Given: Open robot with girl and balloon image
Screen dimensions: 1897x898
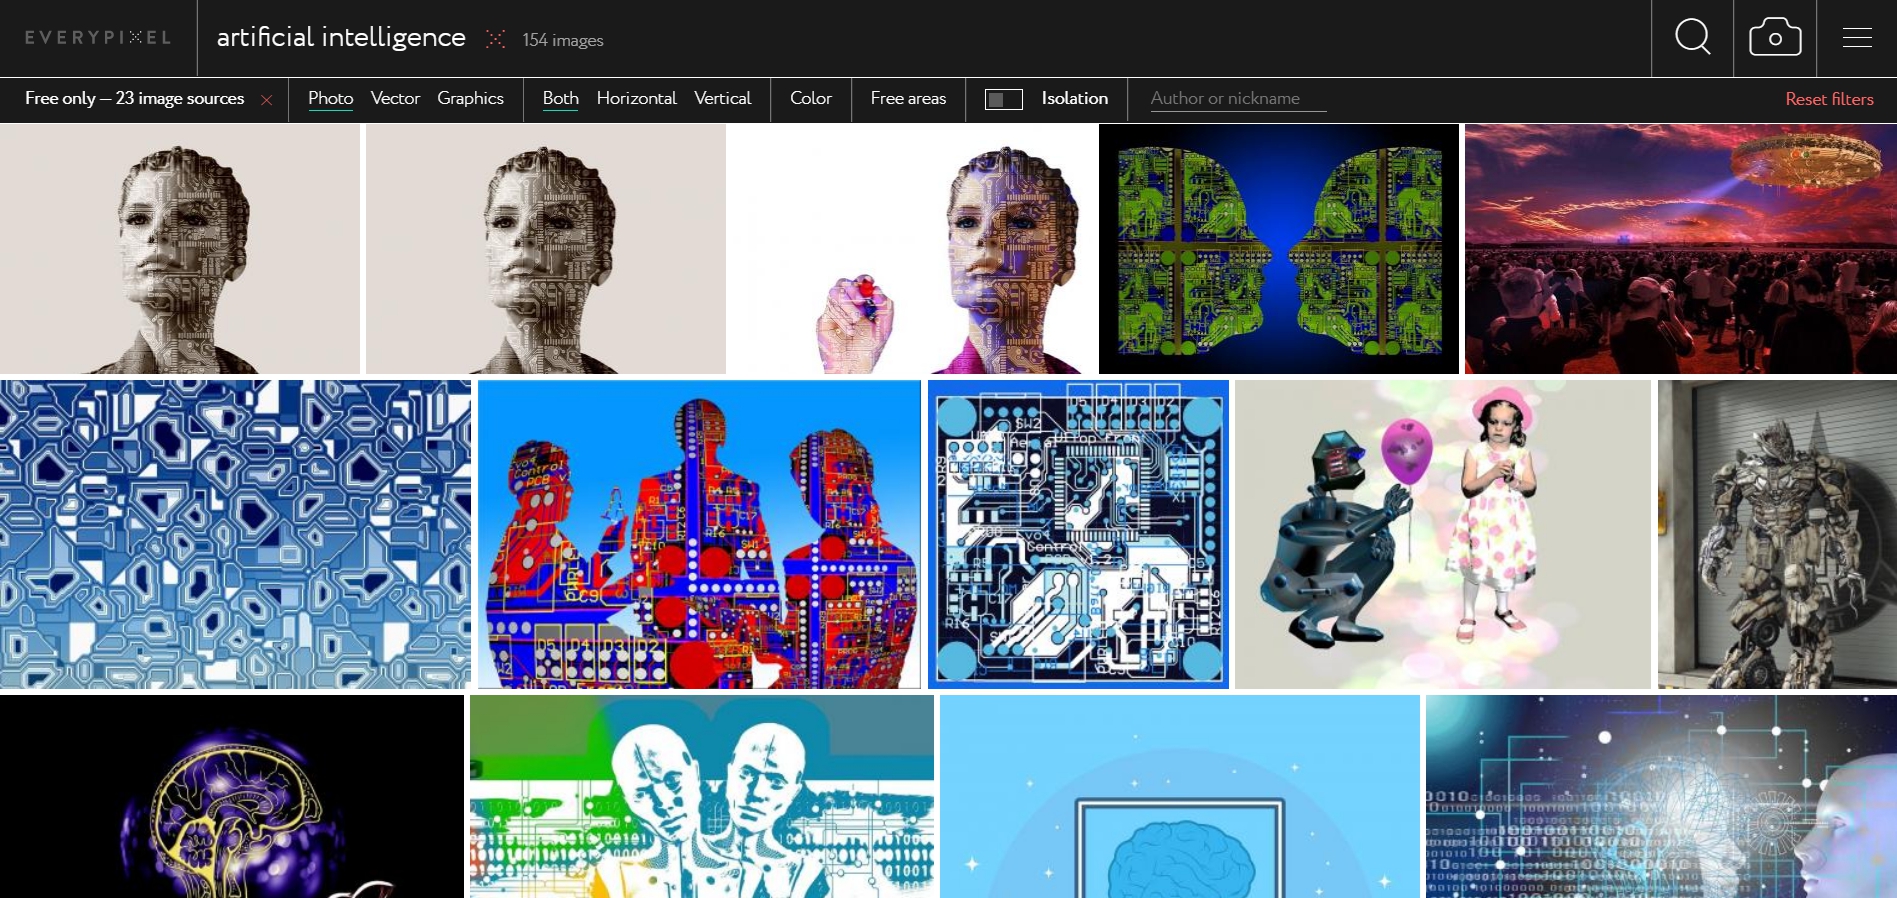Looking at the screenshot, I should (1443, 534).
